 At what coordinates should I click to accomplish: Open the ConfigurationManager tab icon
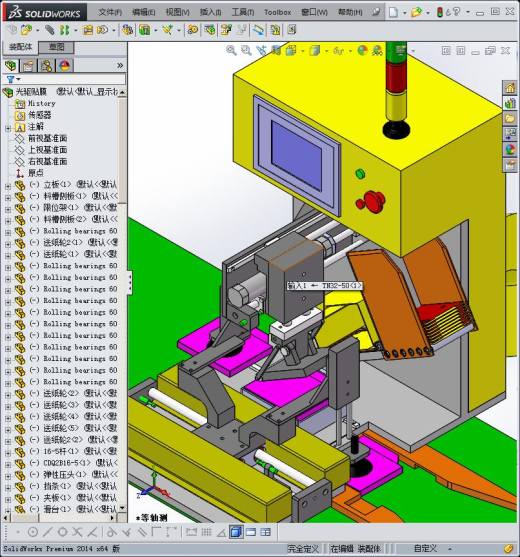(x=47, y=66)
